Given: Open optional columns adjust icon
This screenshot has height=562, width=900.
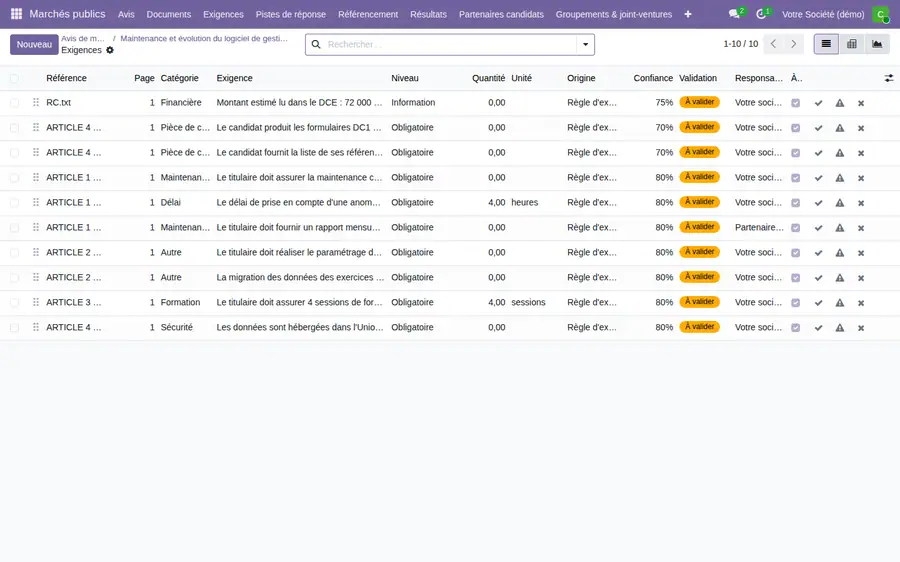Looking at the screenshot, I should [889, 78].
